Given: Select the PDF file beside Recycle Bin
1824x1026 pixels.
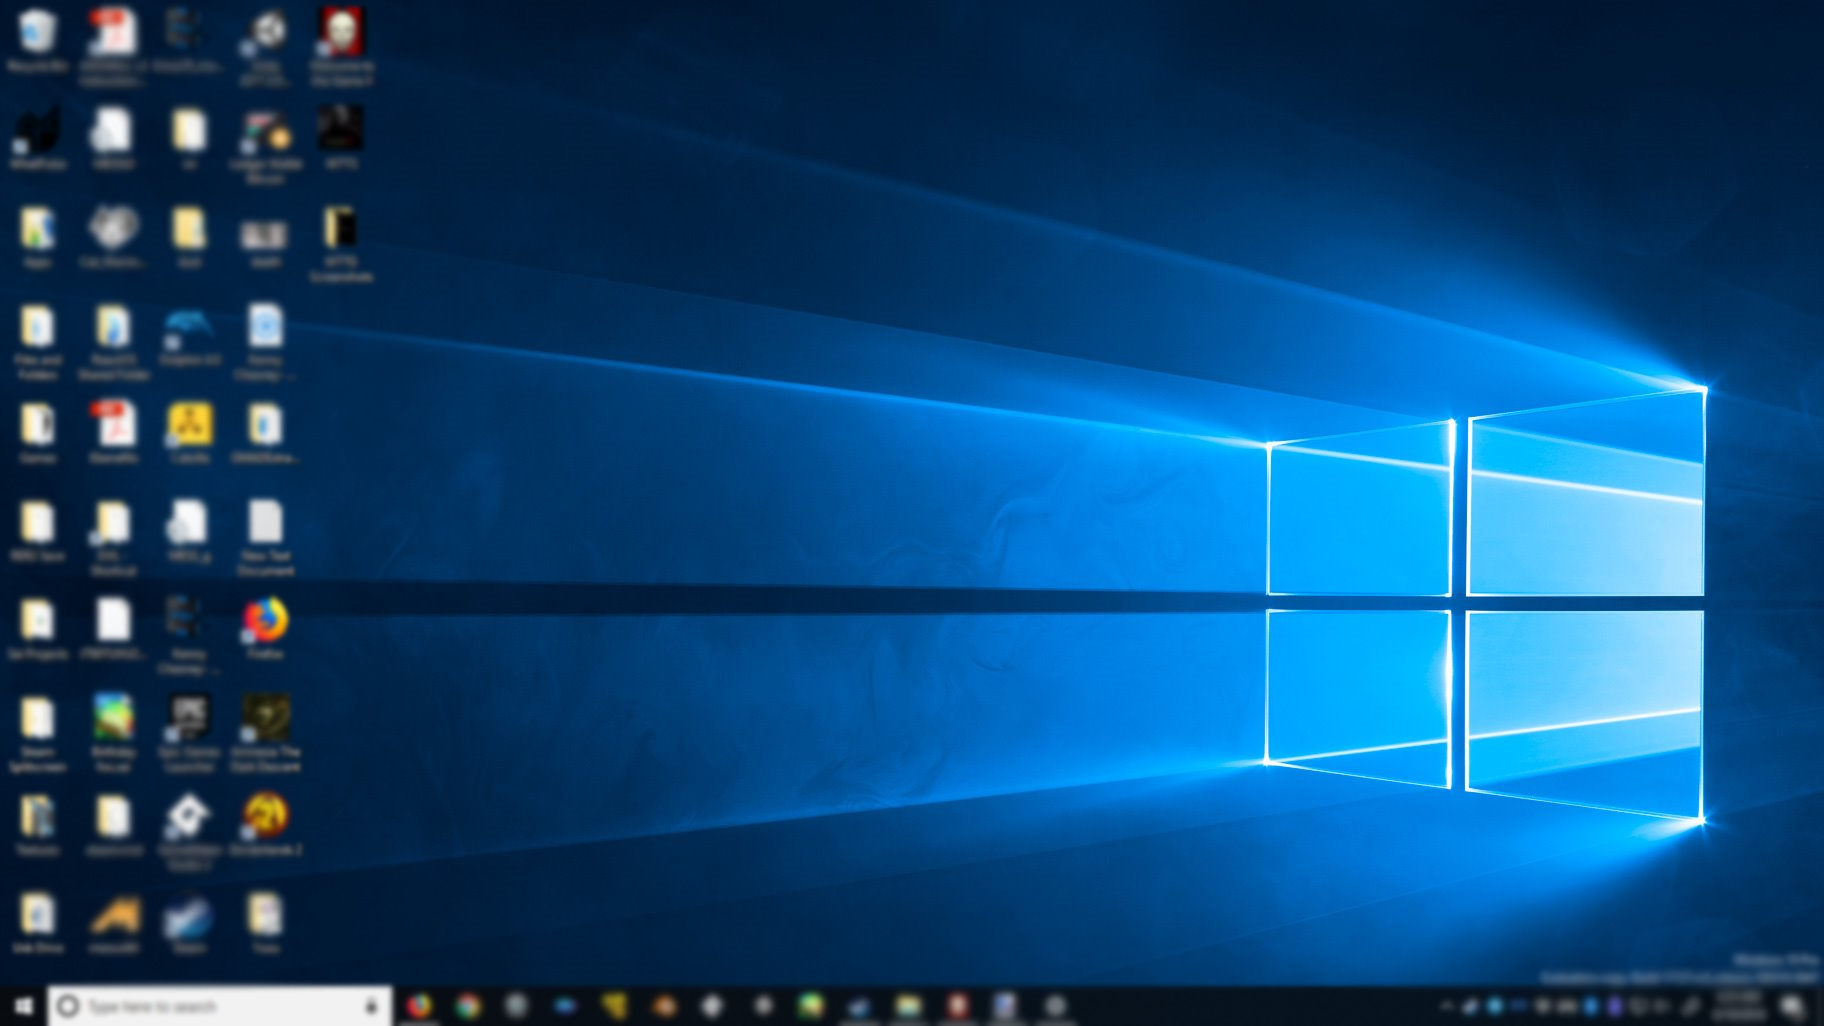Looking at the screenshot, I should tap(112, 45).
